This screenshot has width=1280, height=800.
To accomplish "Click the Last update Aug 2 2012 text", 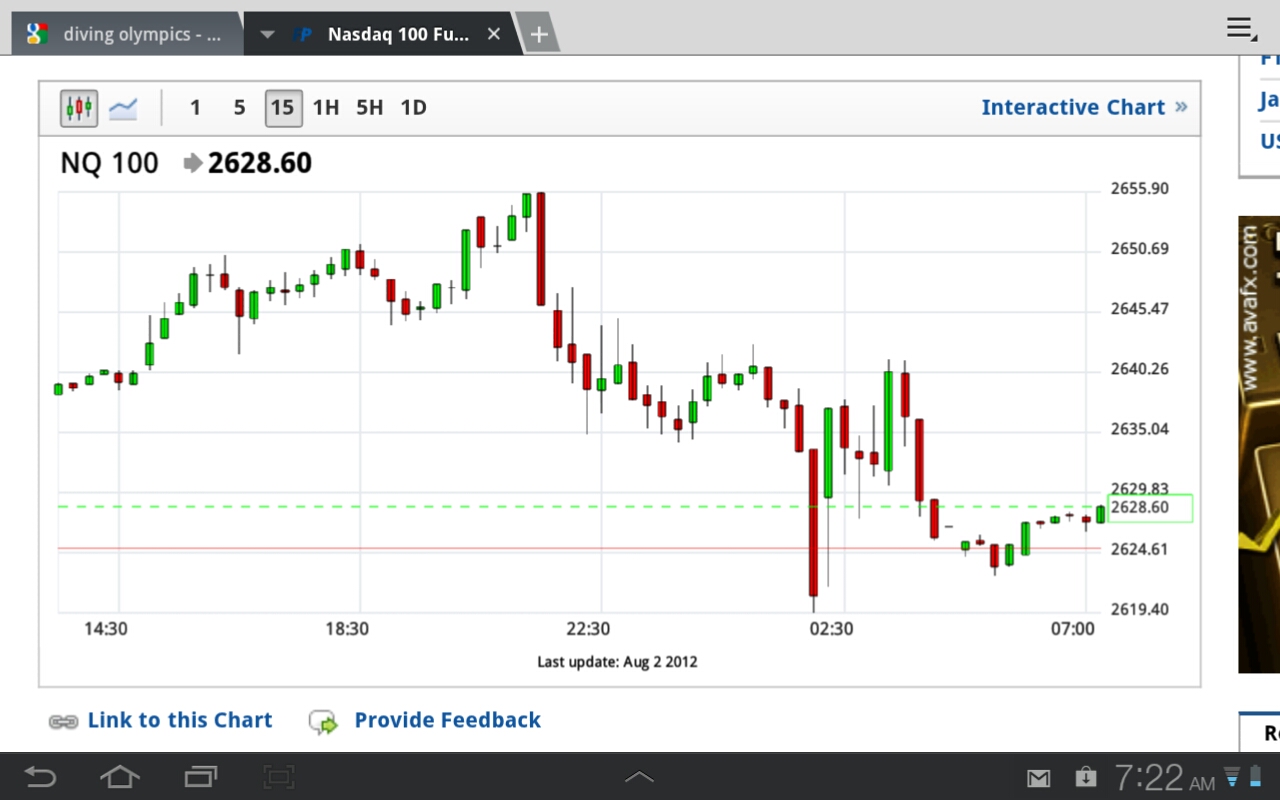I will coord(617,661).
